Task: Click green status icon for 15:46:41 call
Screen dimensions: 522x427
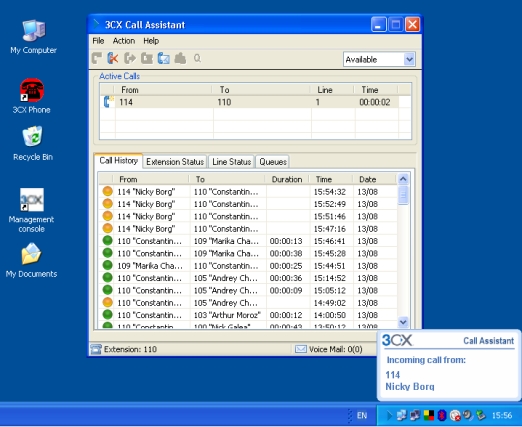Action: pos(107,241)
